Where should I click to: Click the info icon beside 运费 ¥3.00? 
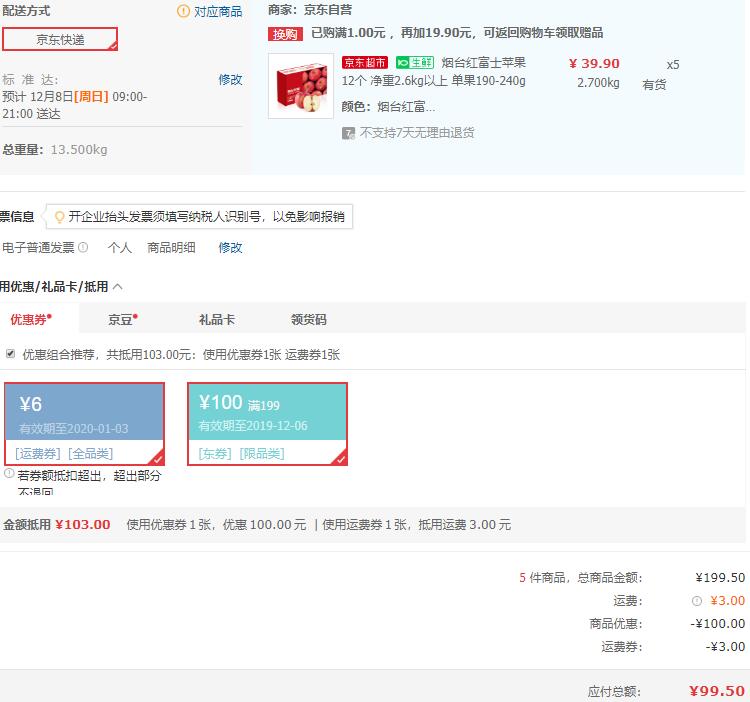click(x=697, y=601)
